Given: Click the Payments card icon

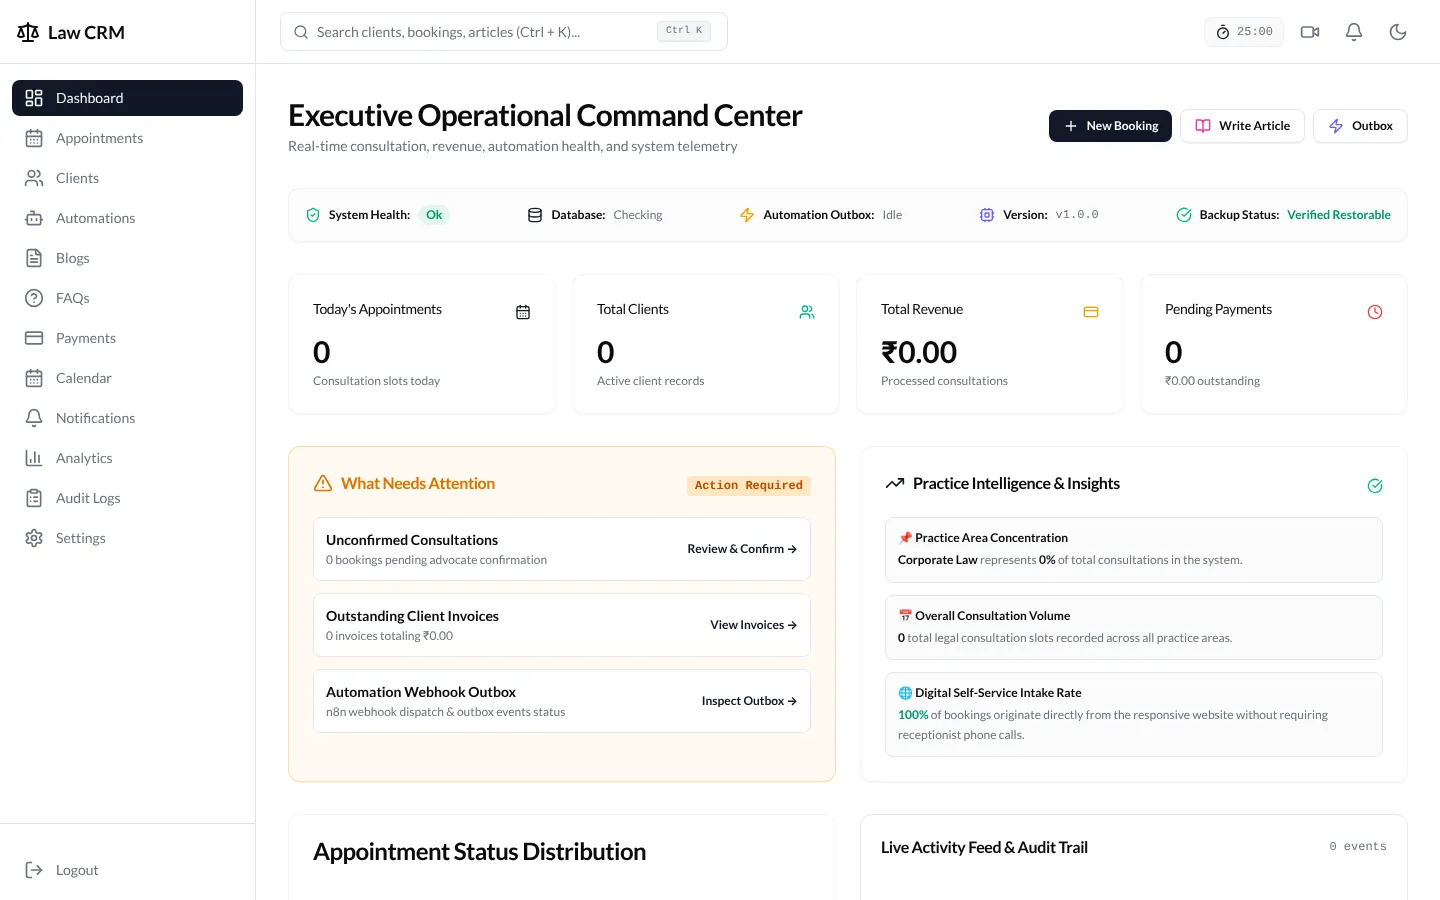Looking at the screenshot, I should pos(34,338).
